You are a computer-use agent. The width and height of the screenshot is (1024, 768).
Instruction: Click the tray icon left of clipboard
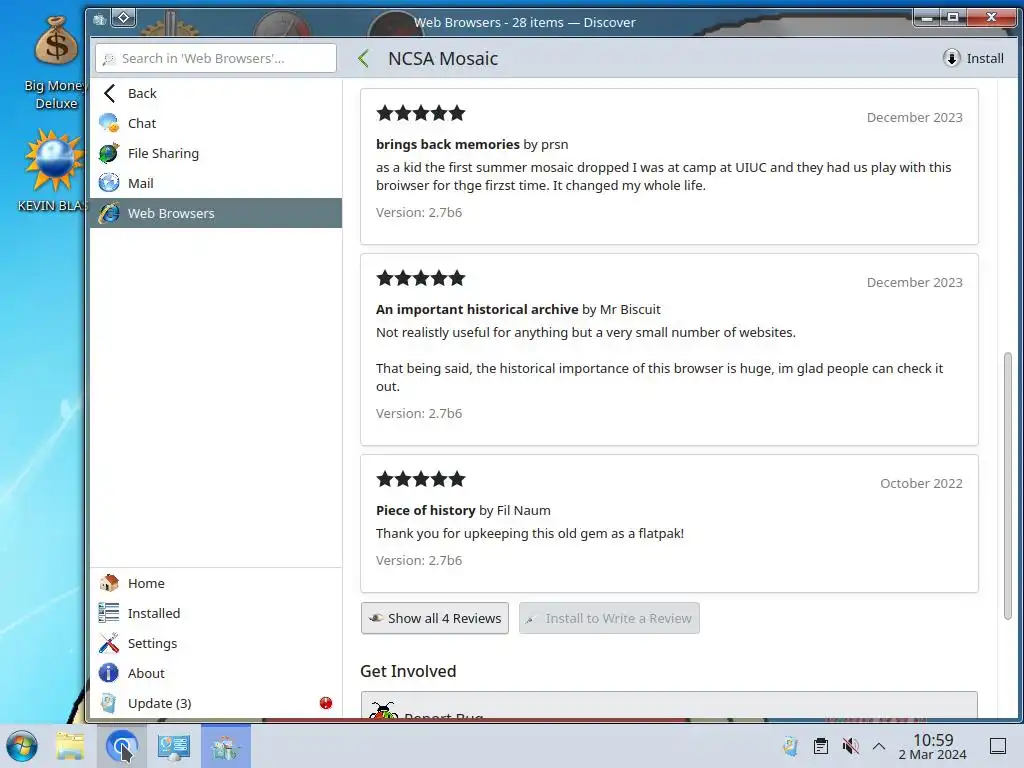click(x=791, y=746)
